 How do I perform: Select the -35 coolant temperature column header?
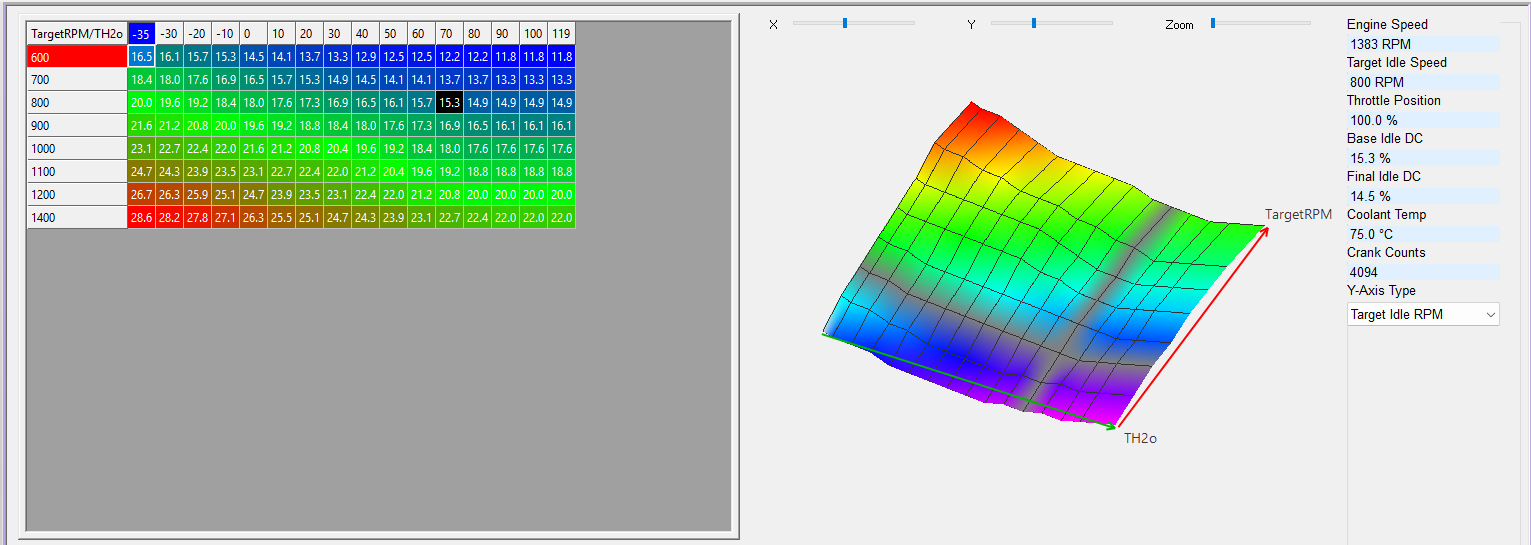coord(141,33)
